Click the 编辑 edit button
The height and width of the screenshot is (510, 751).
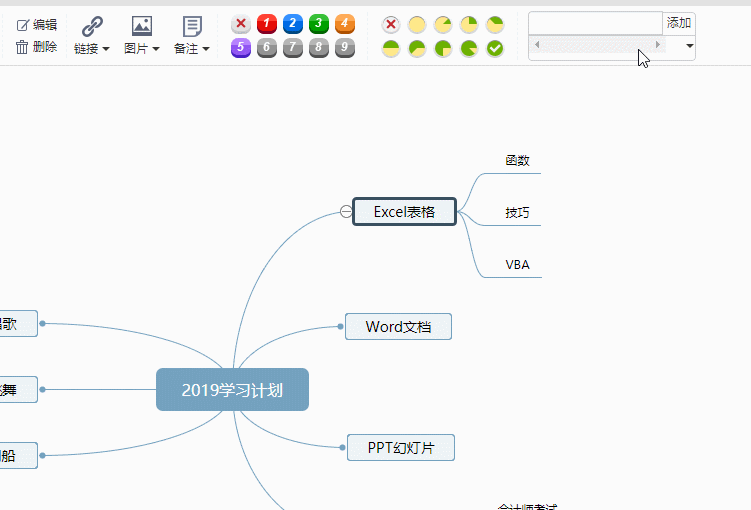[x=37, y=24]
